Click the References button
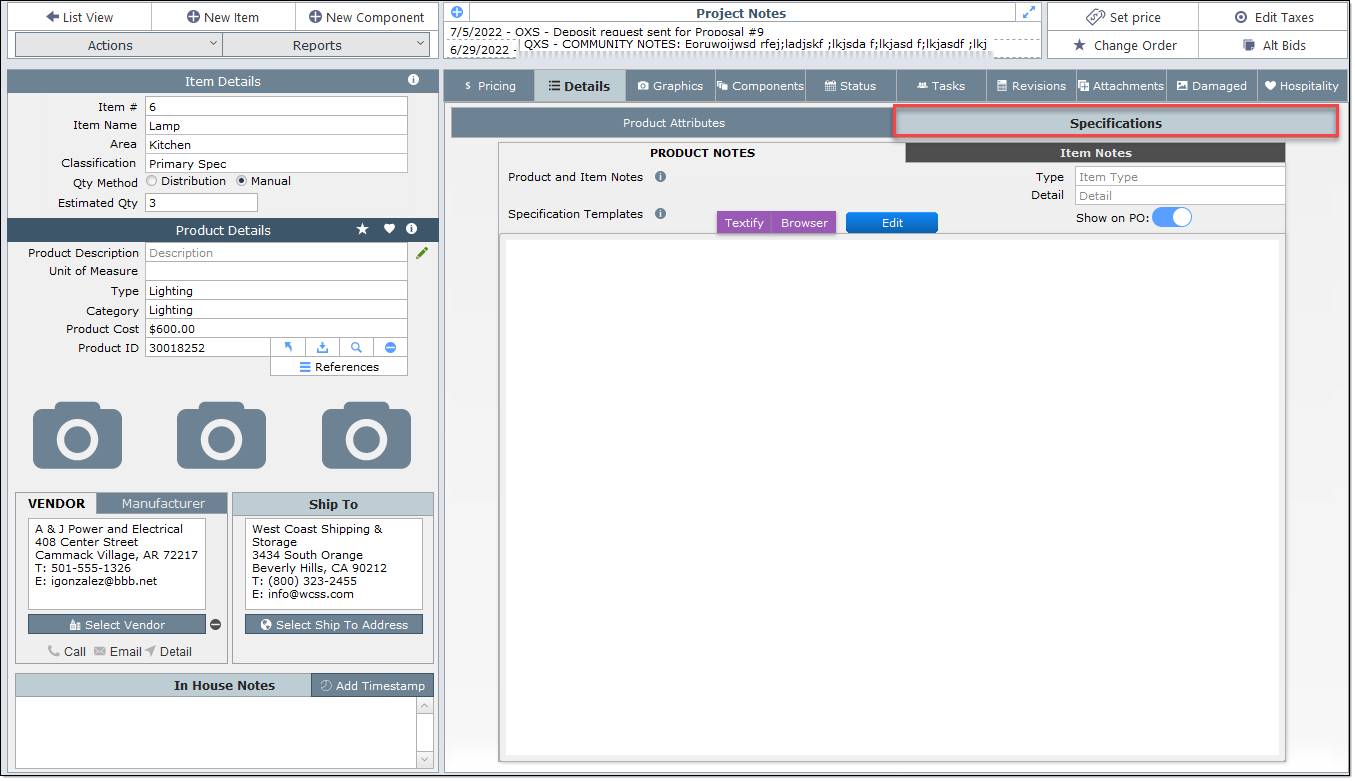The width and height of the screenshot is (1355, 781). click(339, 367)
